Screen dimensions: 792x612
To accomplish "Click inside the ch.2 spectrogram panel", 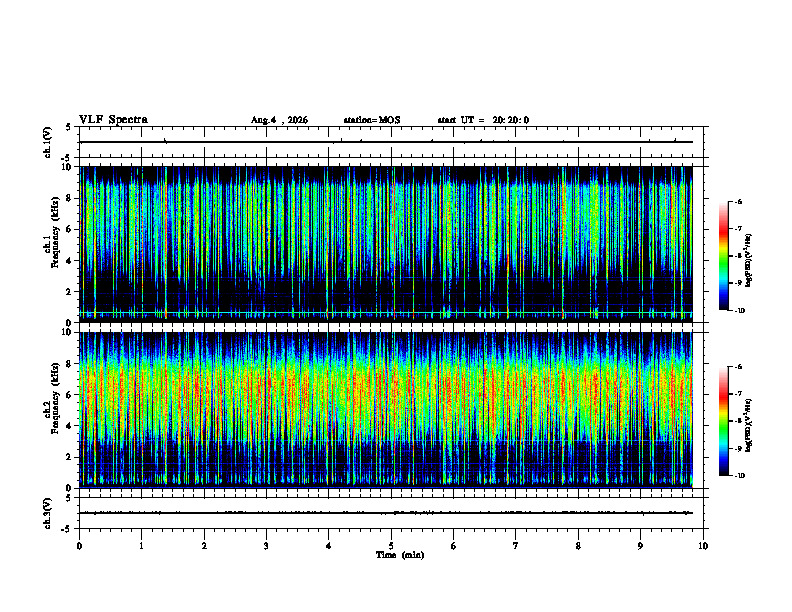I will pyautogui.click(x=386, y=410).
